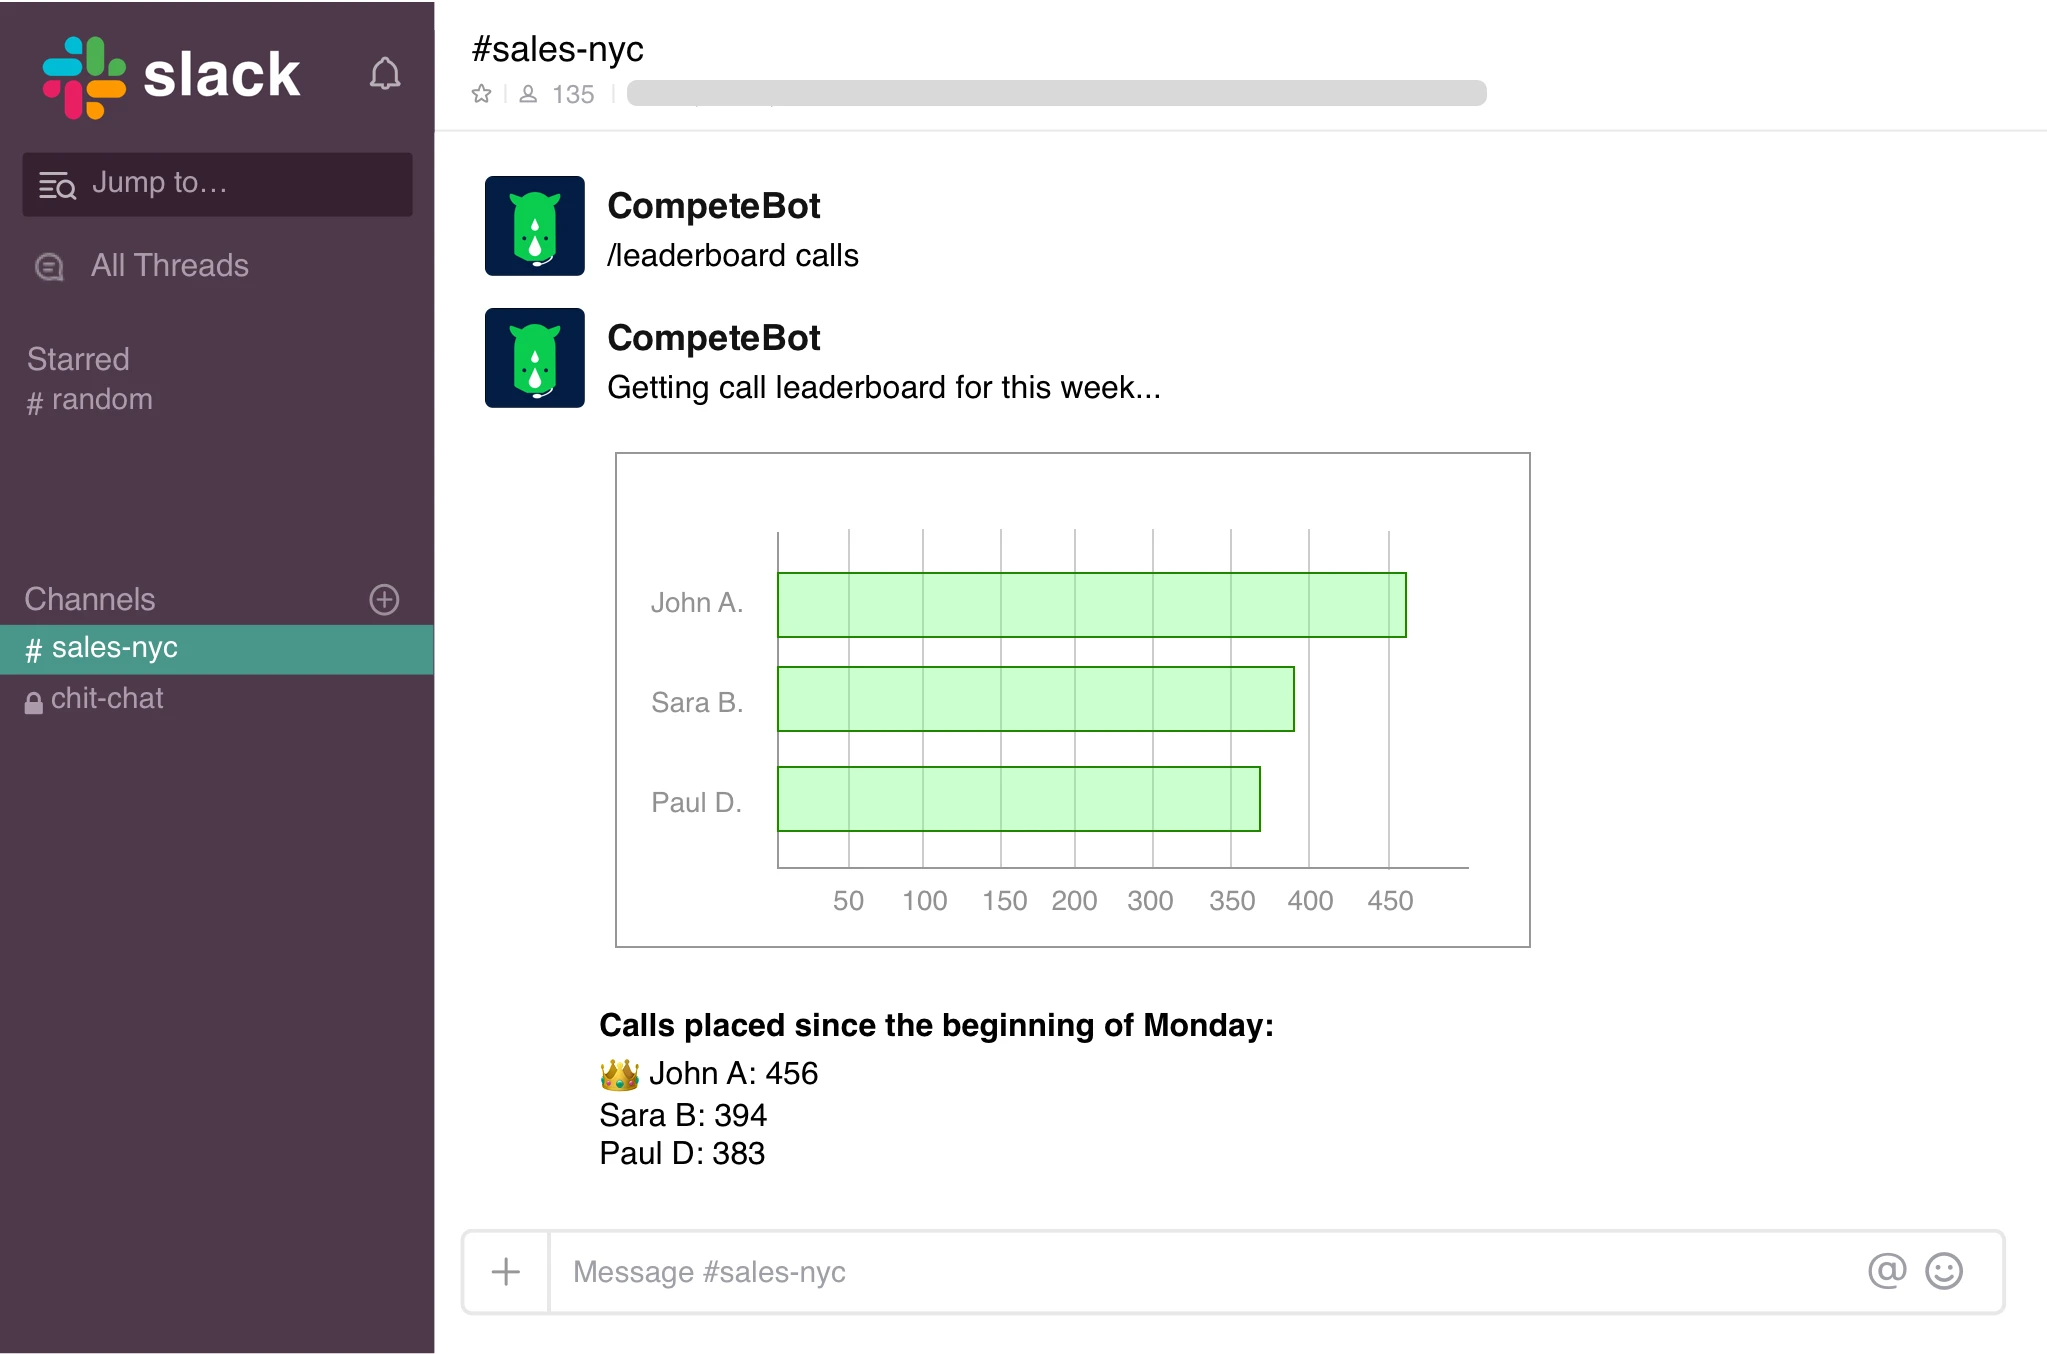Click CompeteBot avatar on the /leaderboard calls message
The height and width of the screenshot is (1354, 2047).
click(535, 226)
